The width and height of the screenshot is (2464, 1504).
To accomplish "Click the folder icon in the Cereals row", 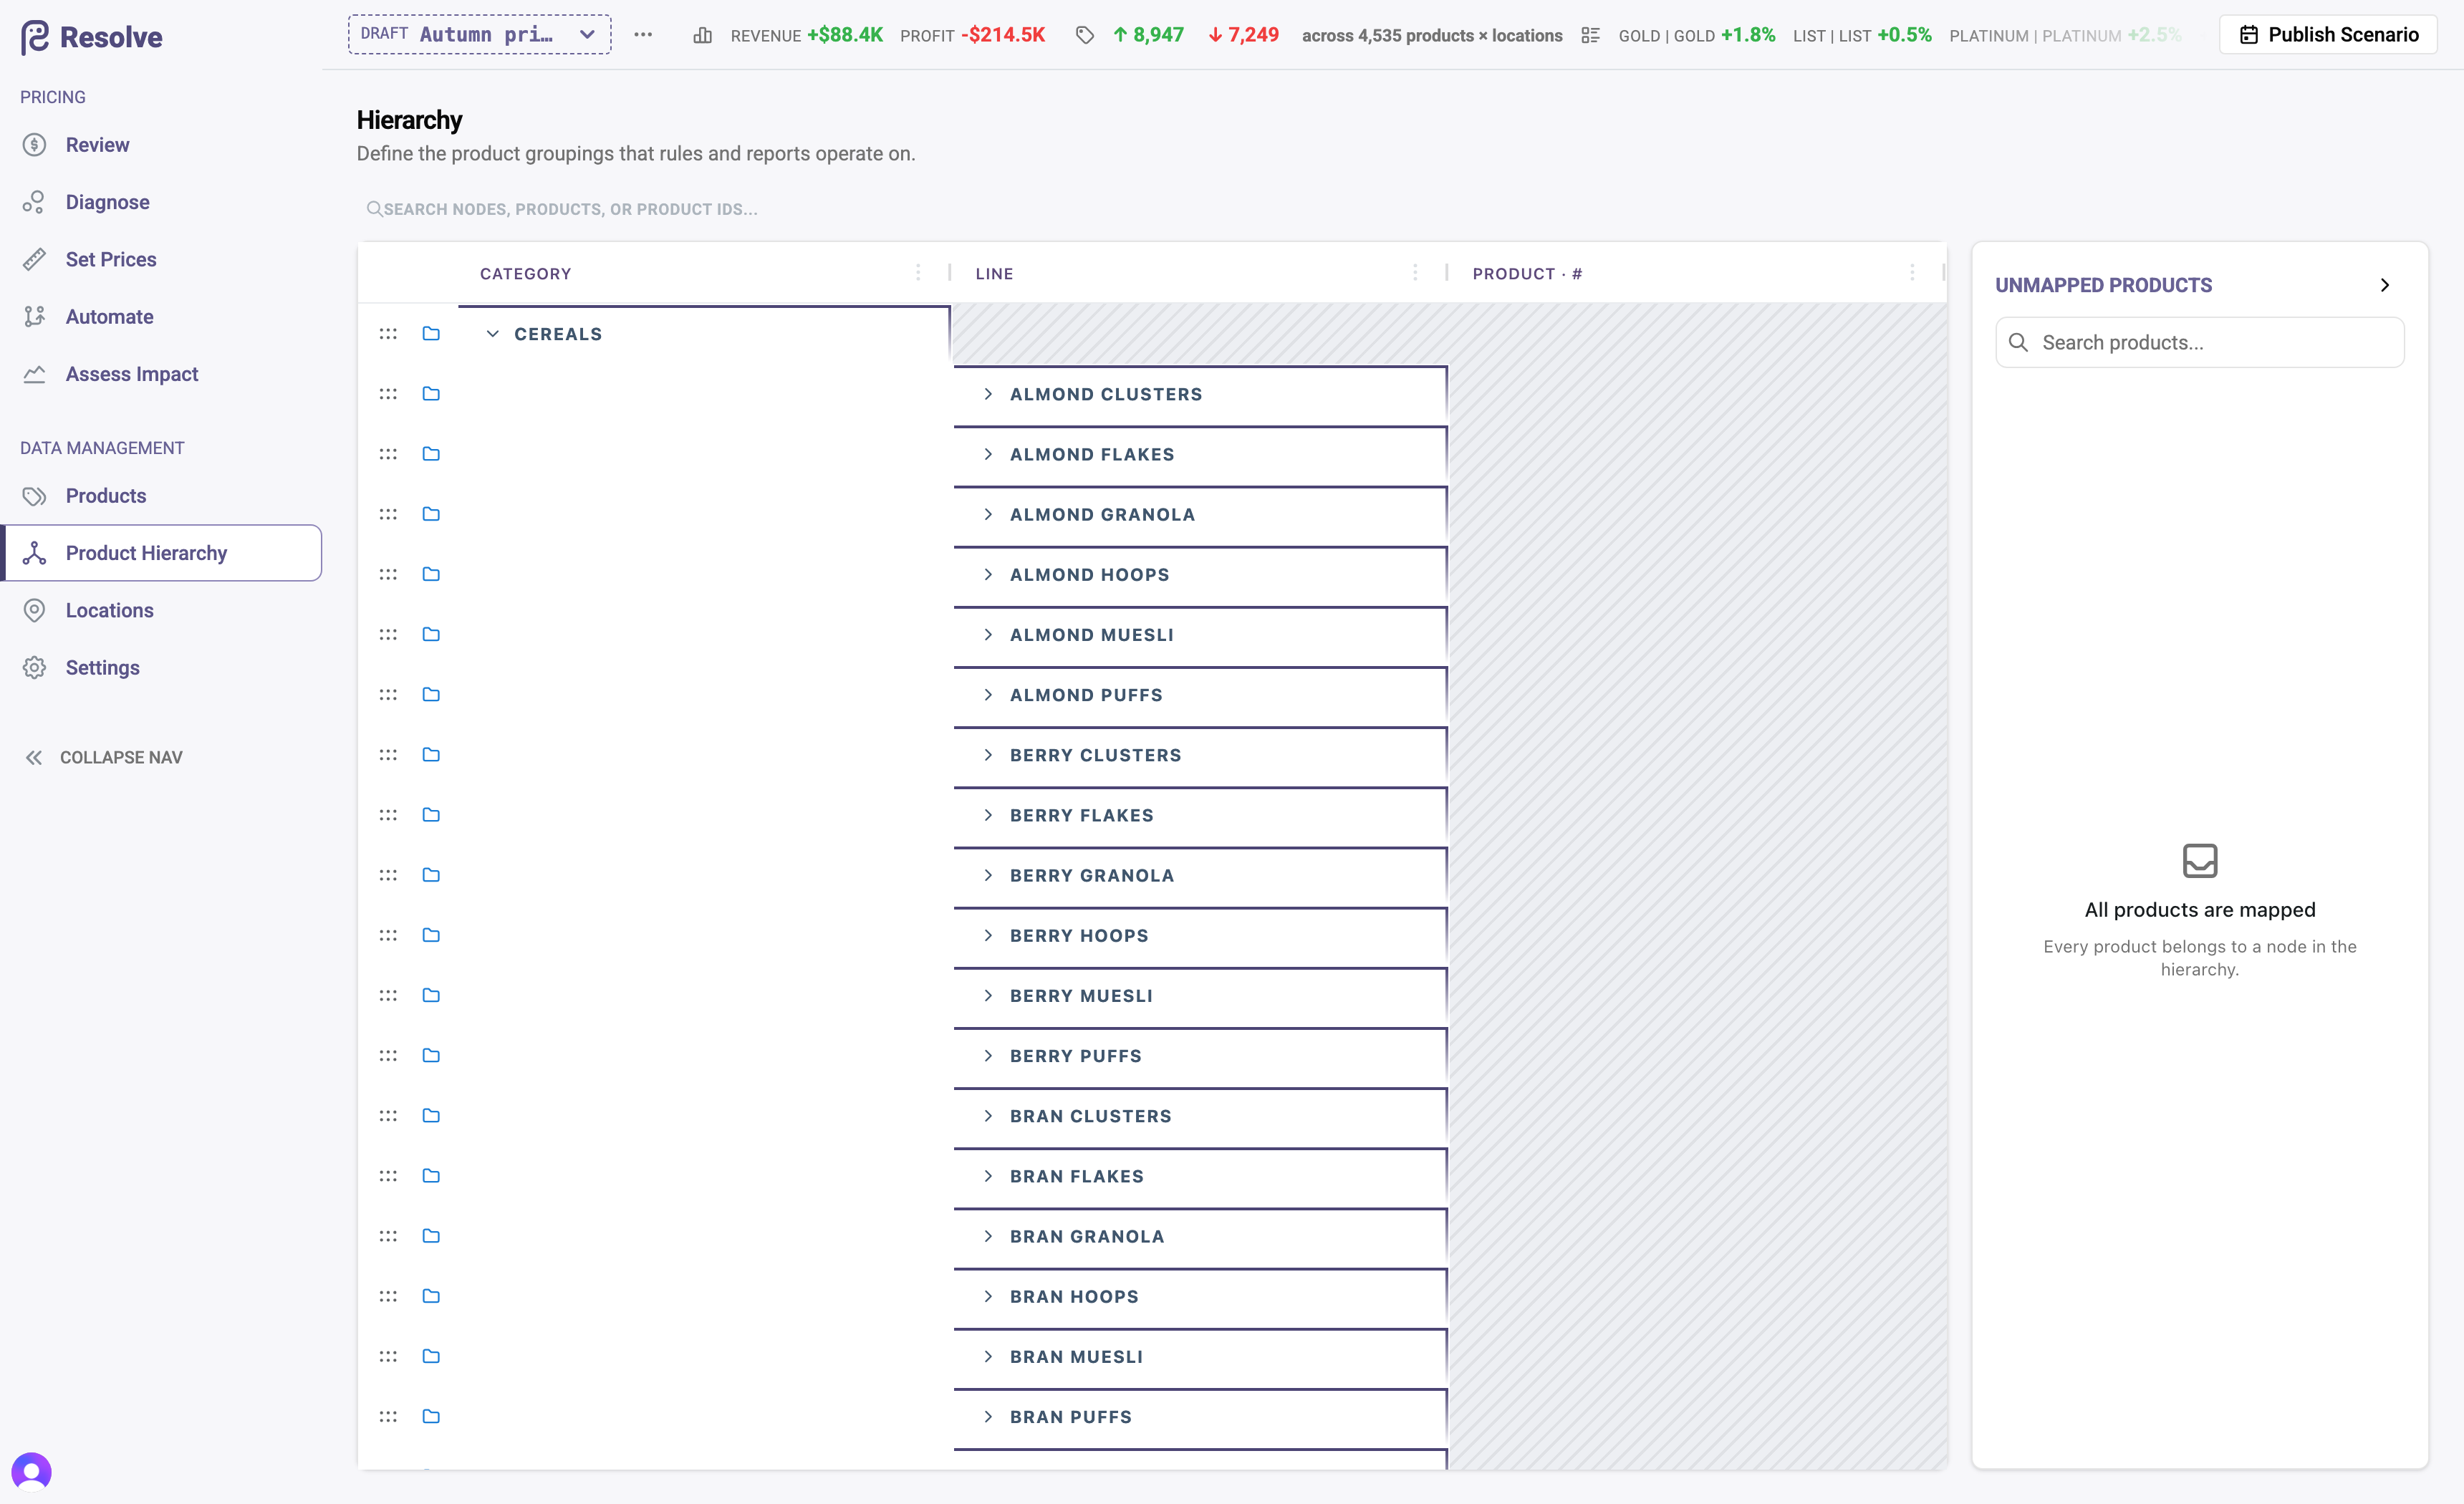I will pyautogui.click(x=431, y=334).
